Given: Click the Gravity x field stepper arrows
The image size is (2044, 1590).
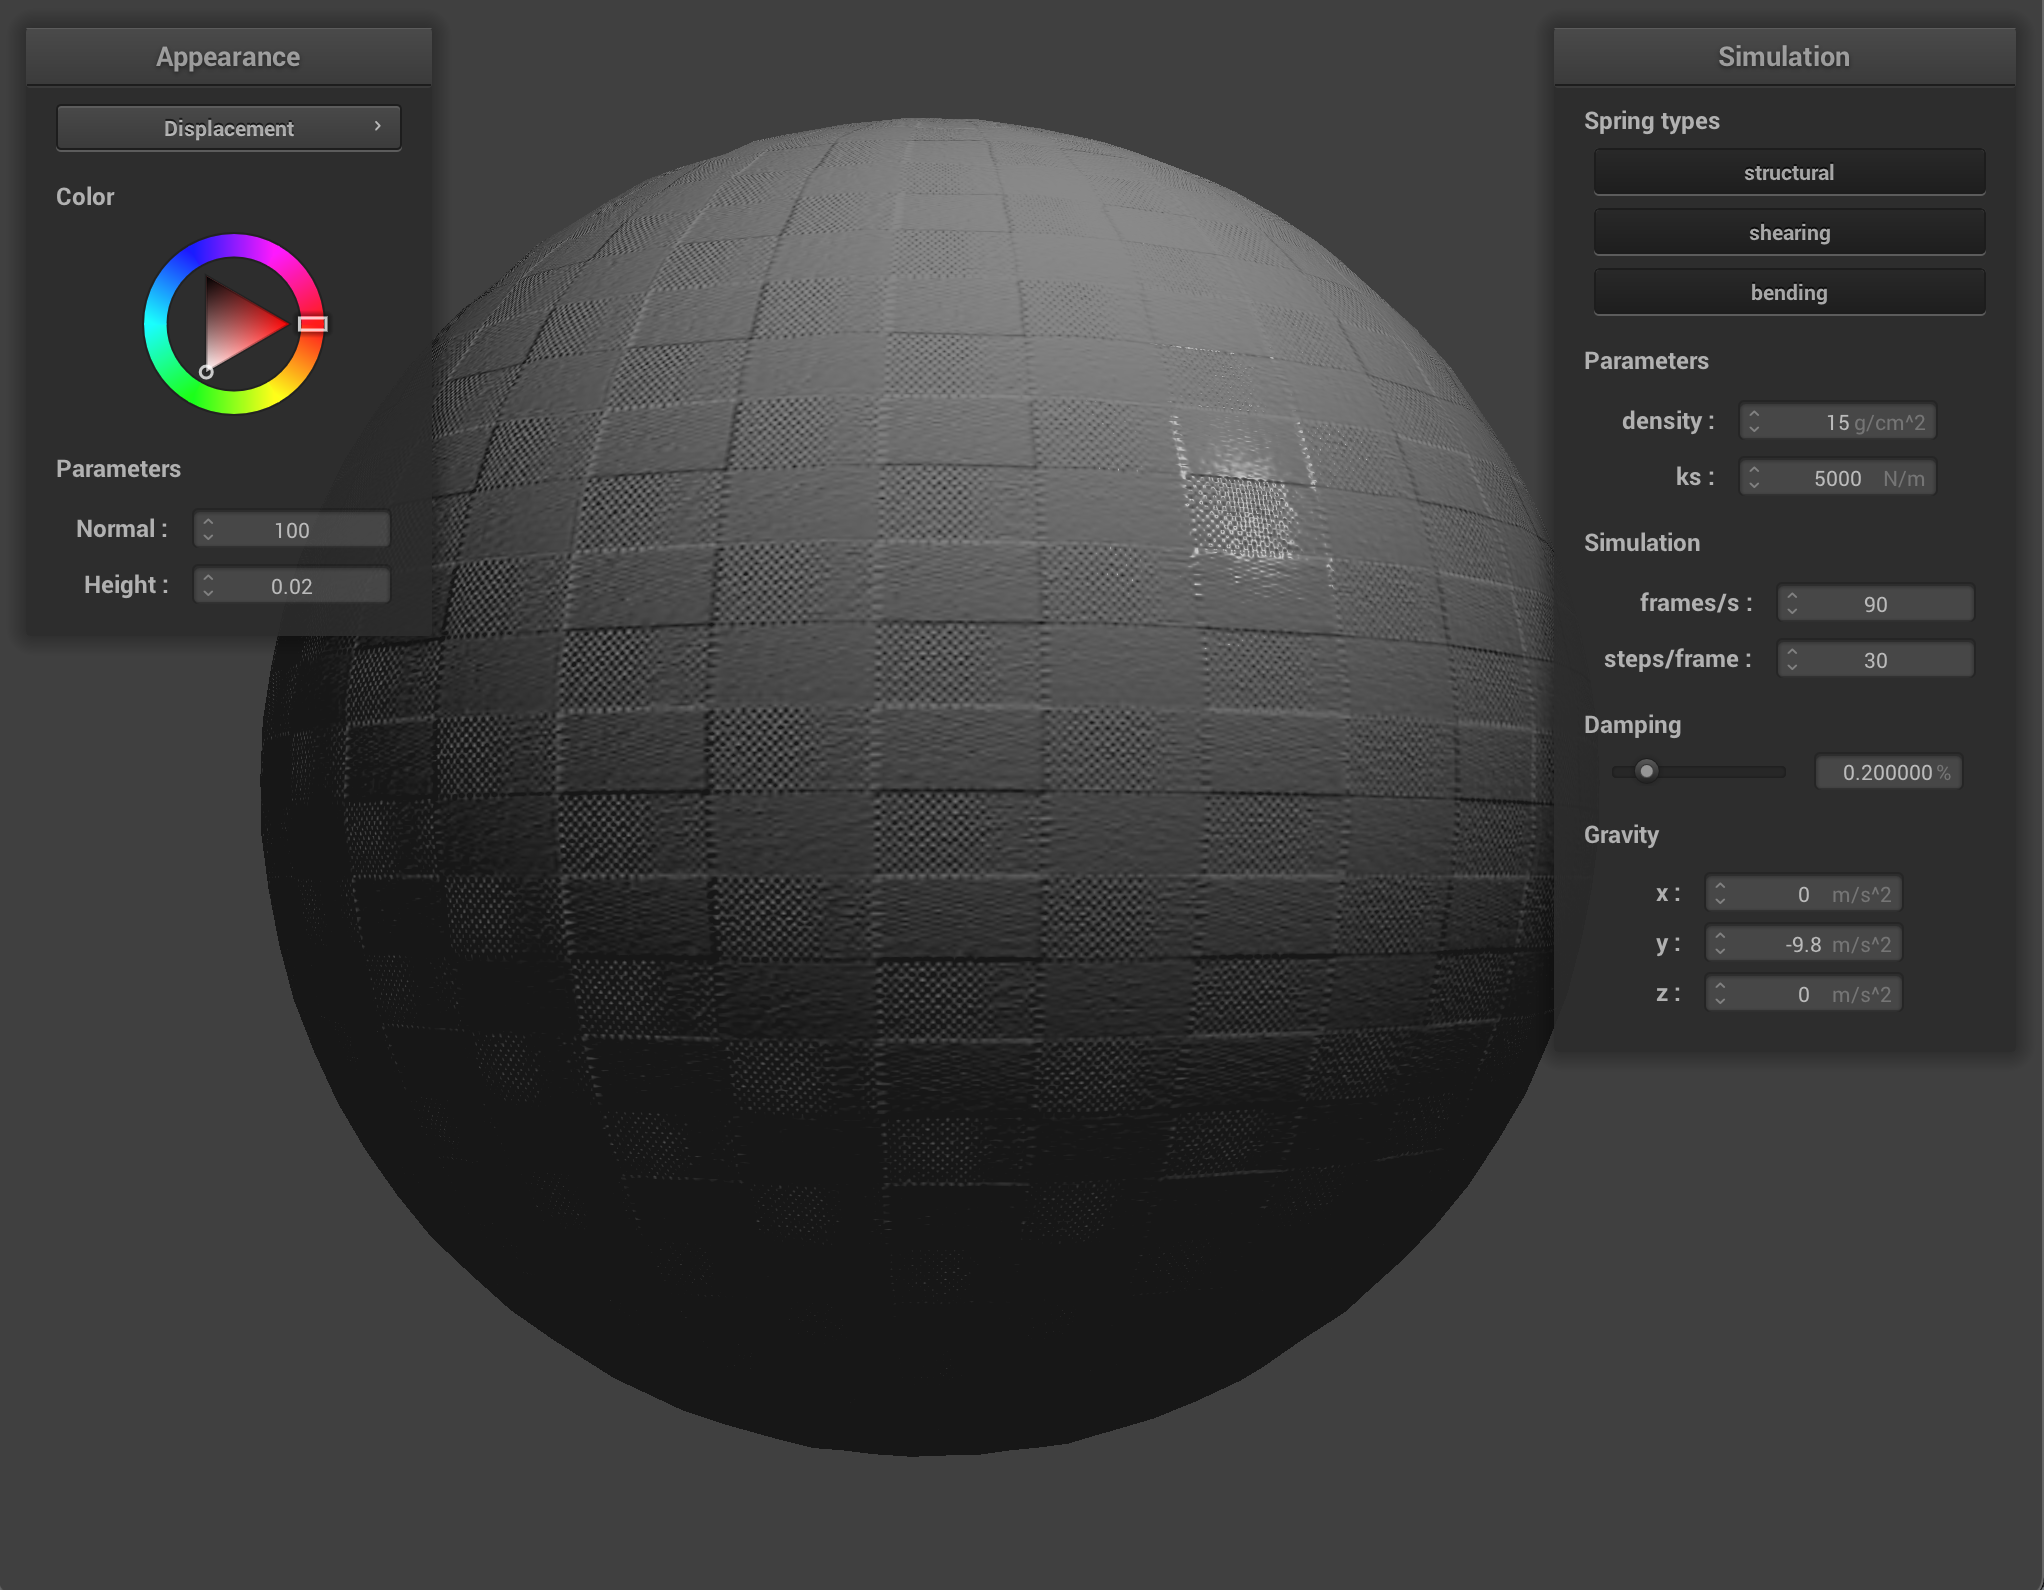Looking at the screenshot, I should click(1720, 893).
